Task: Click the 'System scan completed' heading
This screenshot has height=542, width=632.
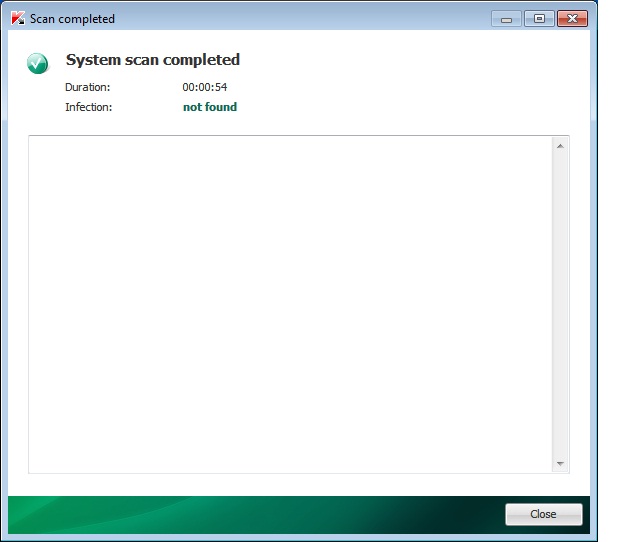Action: [x=153, y=60]
